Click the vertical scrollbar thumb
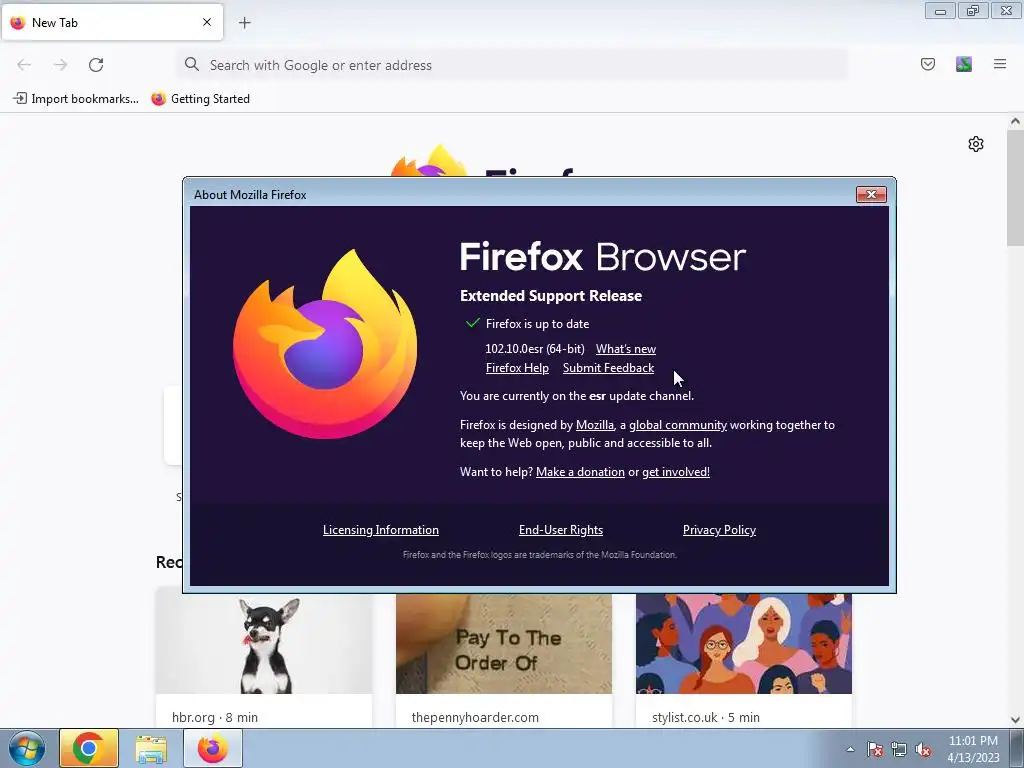1024x768 pixels. [x=1015, y=188]
